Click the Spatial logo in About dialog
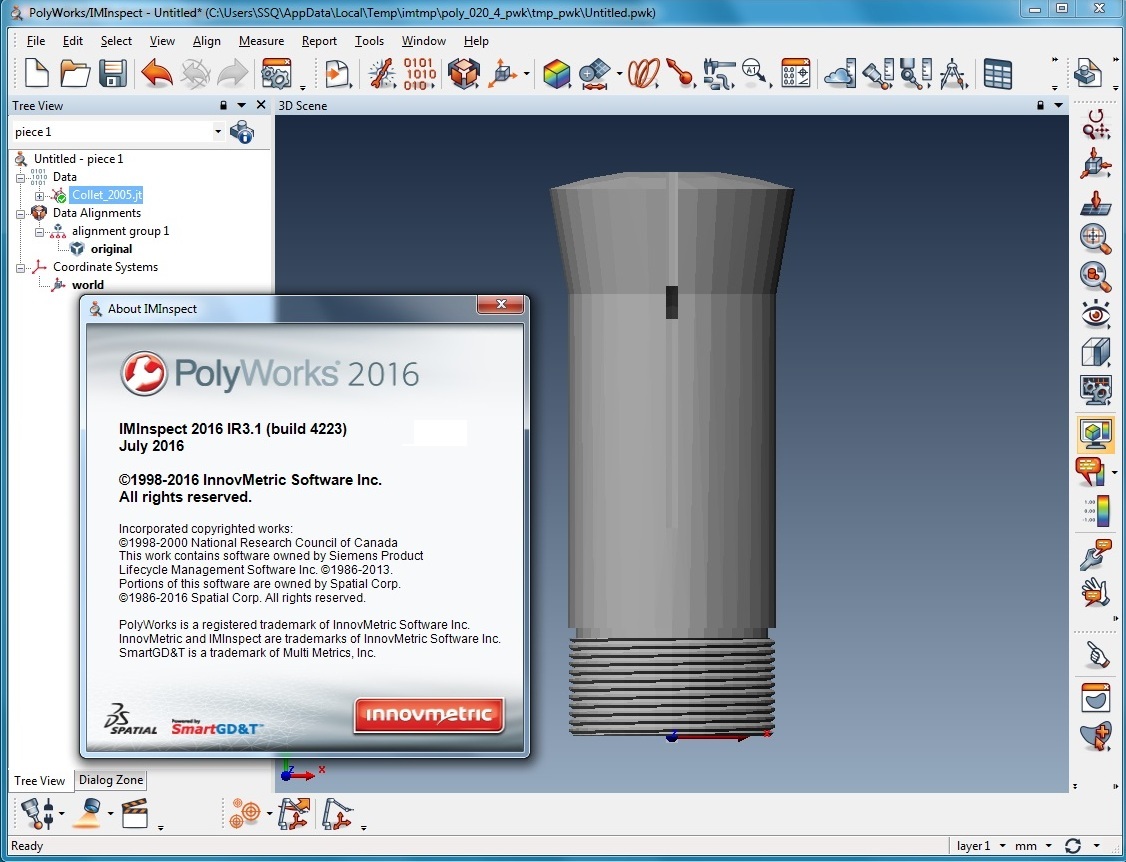 [x=131, y=719]
